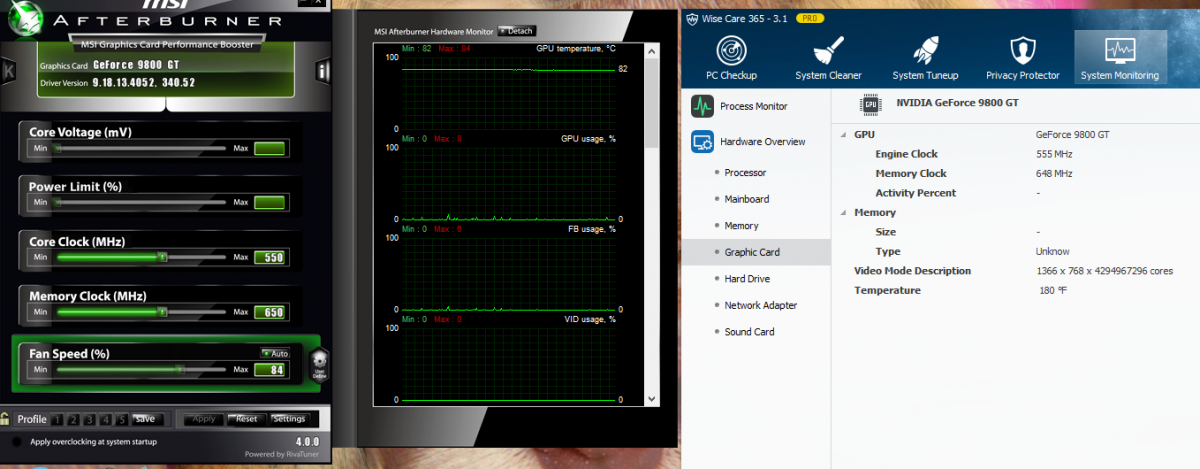
Task: Click the Core Voltage value box
Action: click(270, 148)
